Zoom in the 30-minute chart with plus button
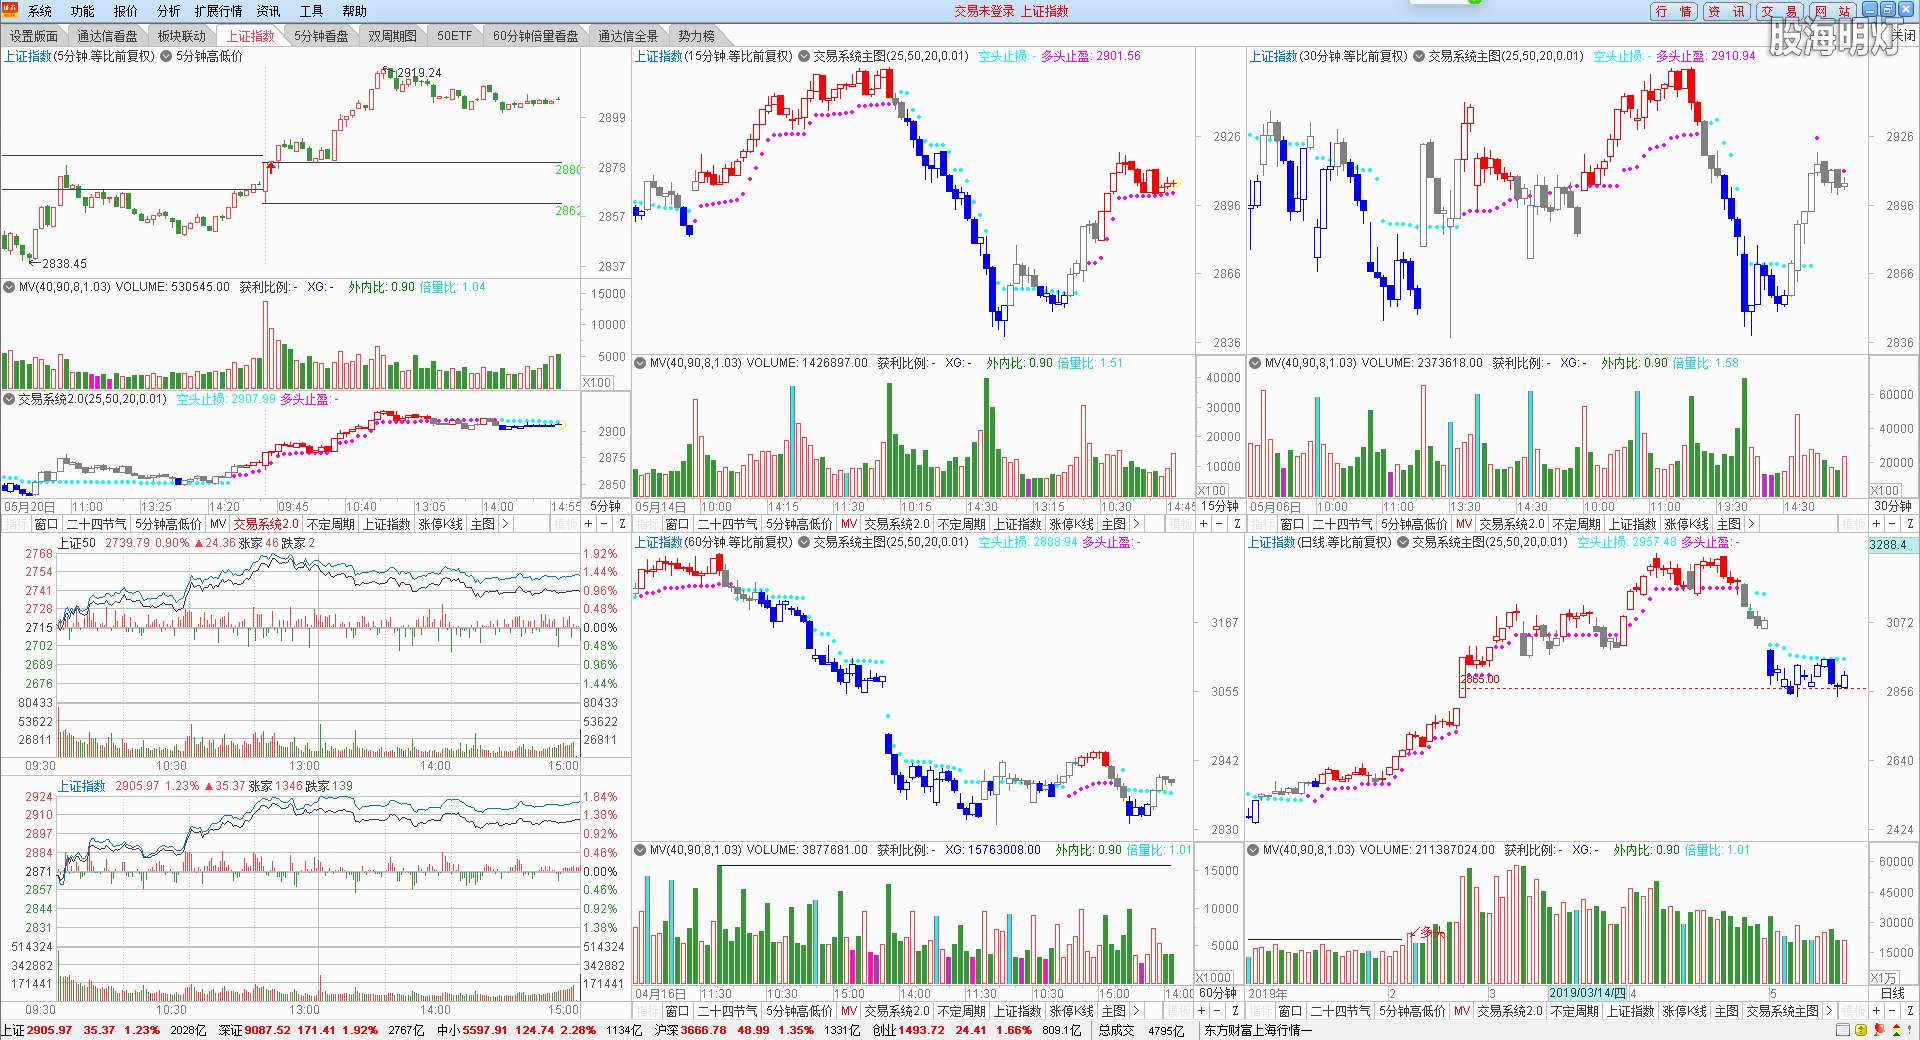1920x1040 pixels. [x=1877, y=524]
